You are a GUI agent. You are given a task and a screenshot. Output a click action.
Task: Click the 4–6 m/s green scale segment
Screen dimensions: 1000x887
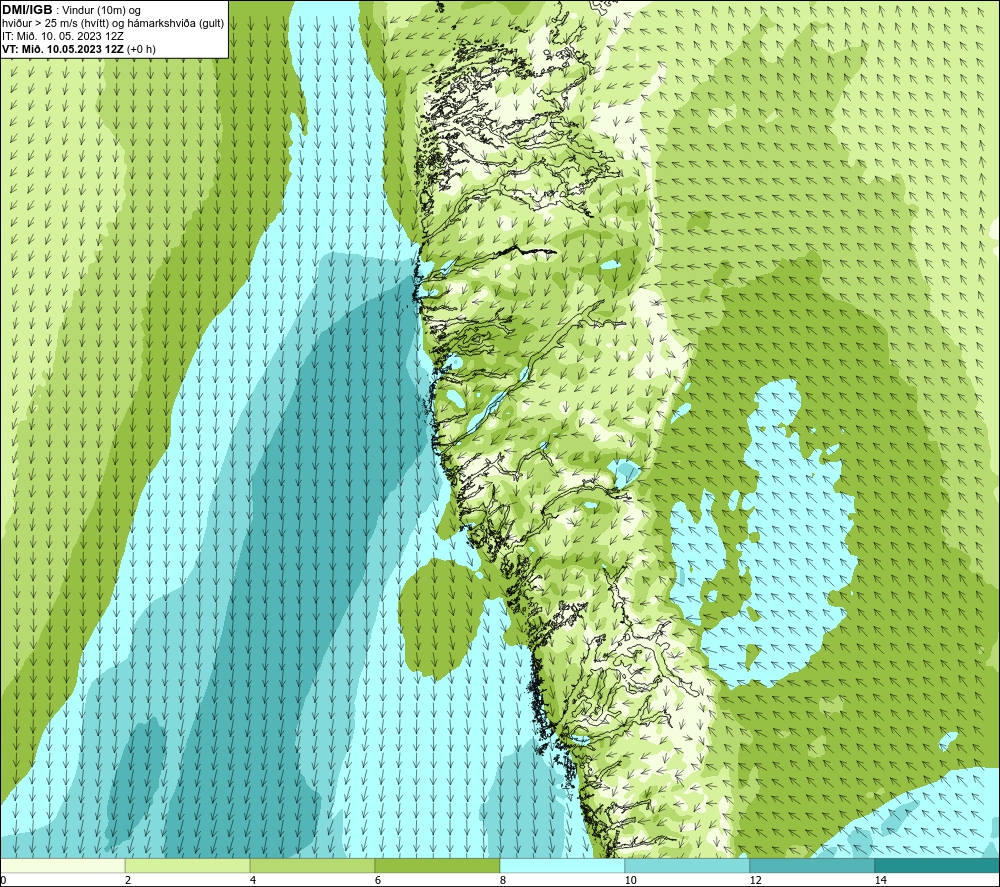pos(312,866)
